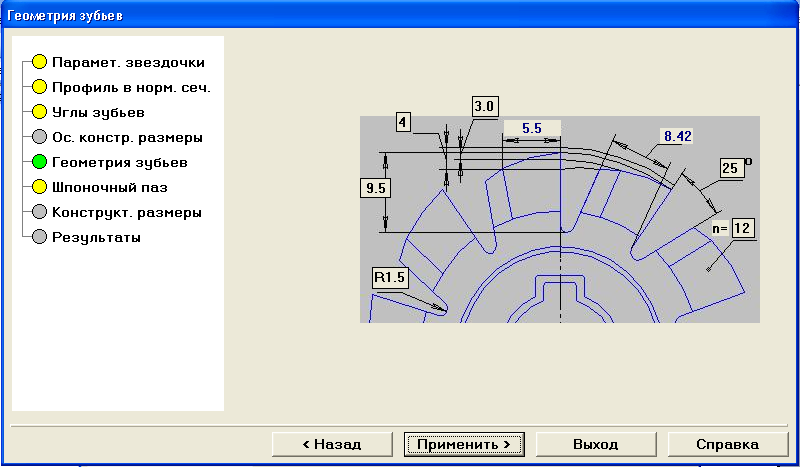Screen dimensions: 800x467
Task: Edit the n= field with value 12
Action: (742, 228)
